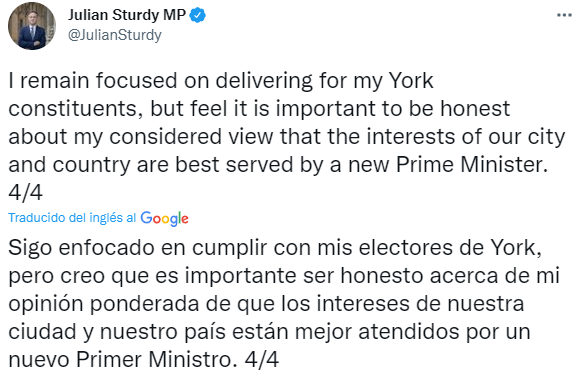Click the line starting 'Sigo enfocado en cumplir'

(x=275, y=248)
